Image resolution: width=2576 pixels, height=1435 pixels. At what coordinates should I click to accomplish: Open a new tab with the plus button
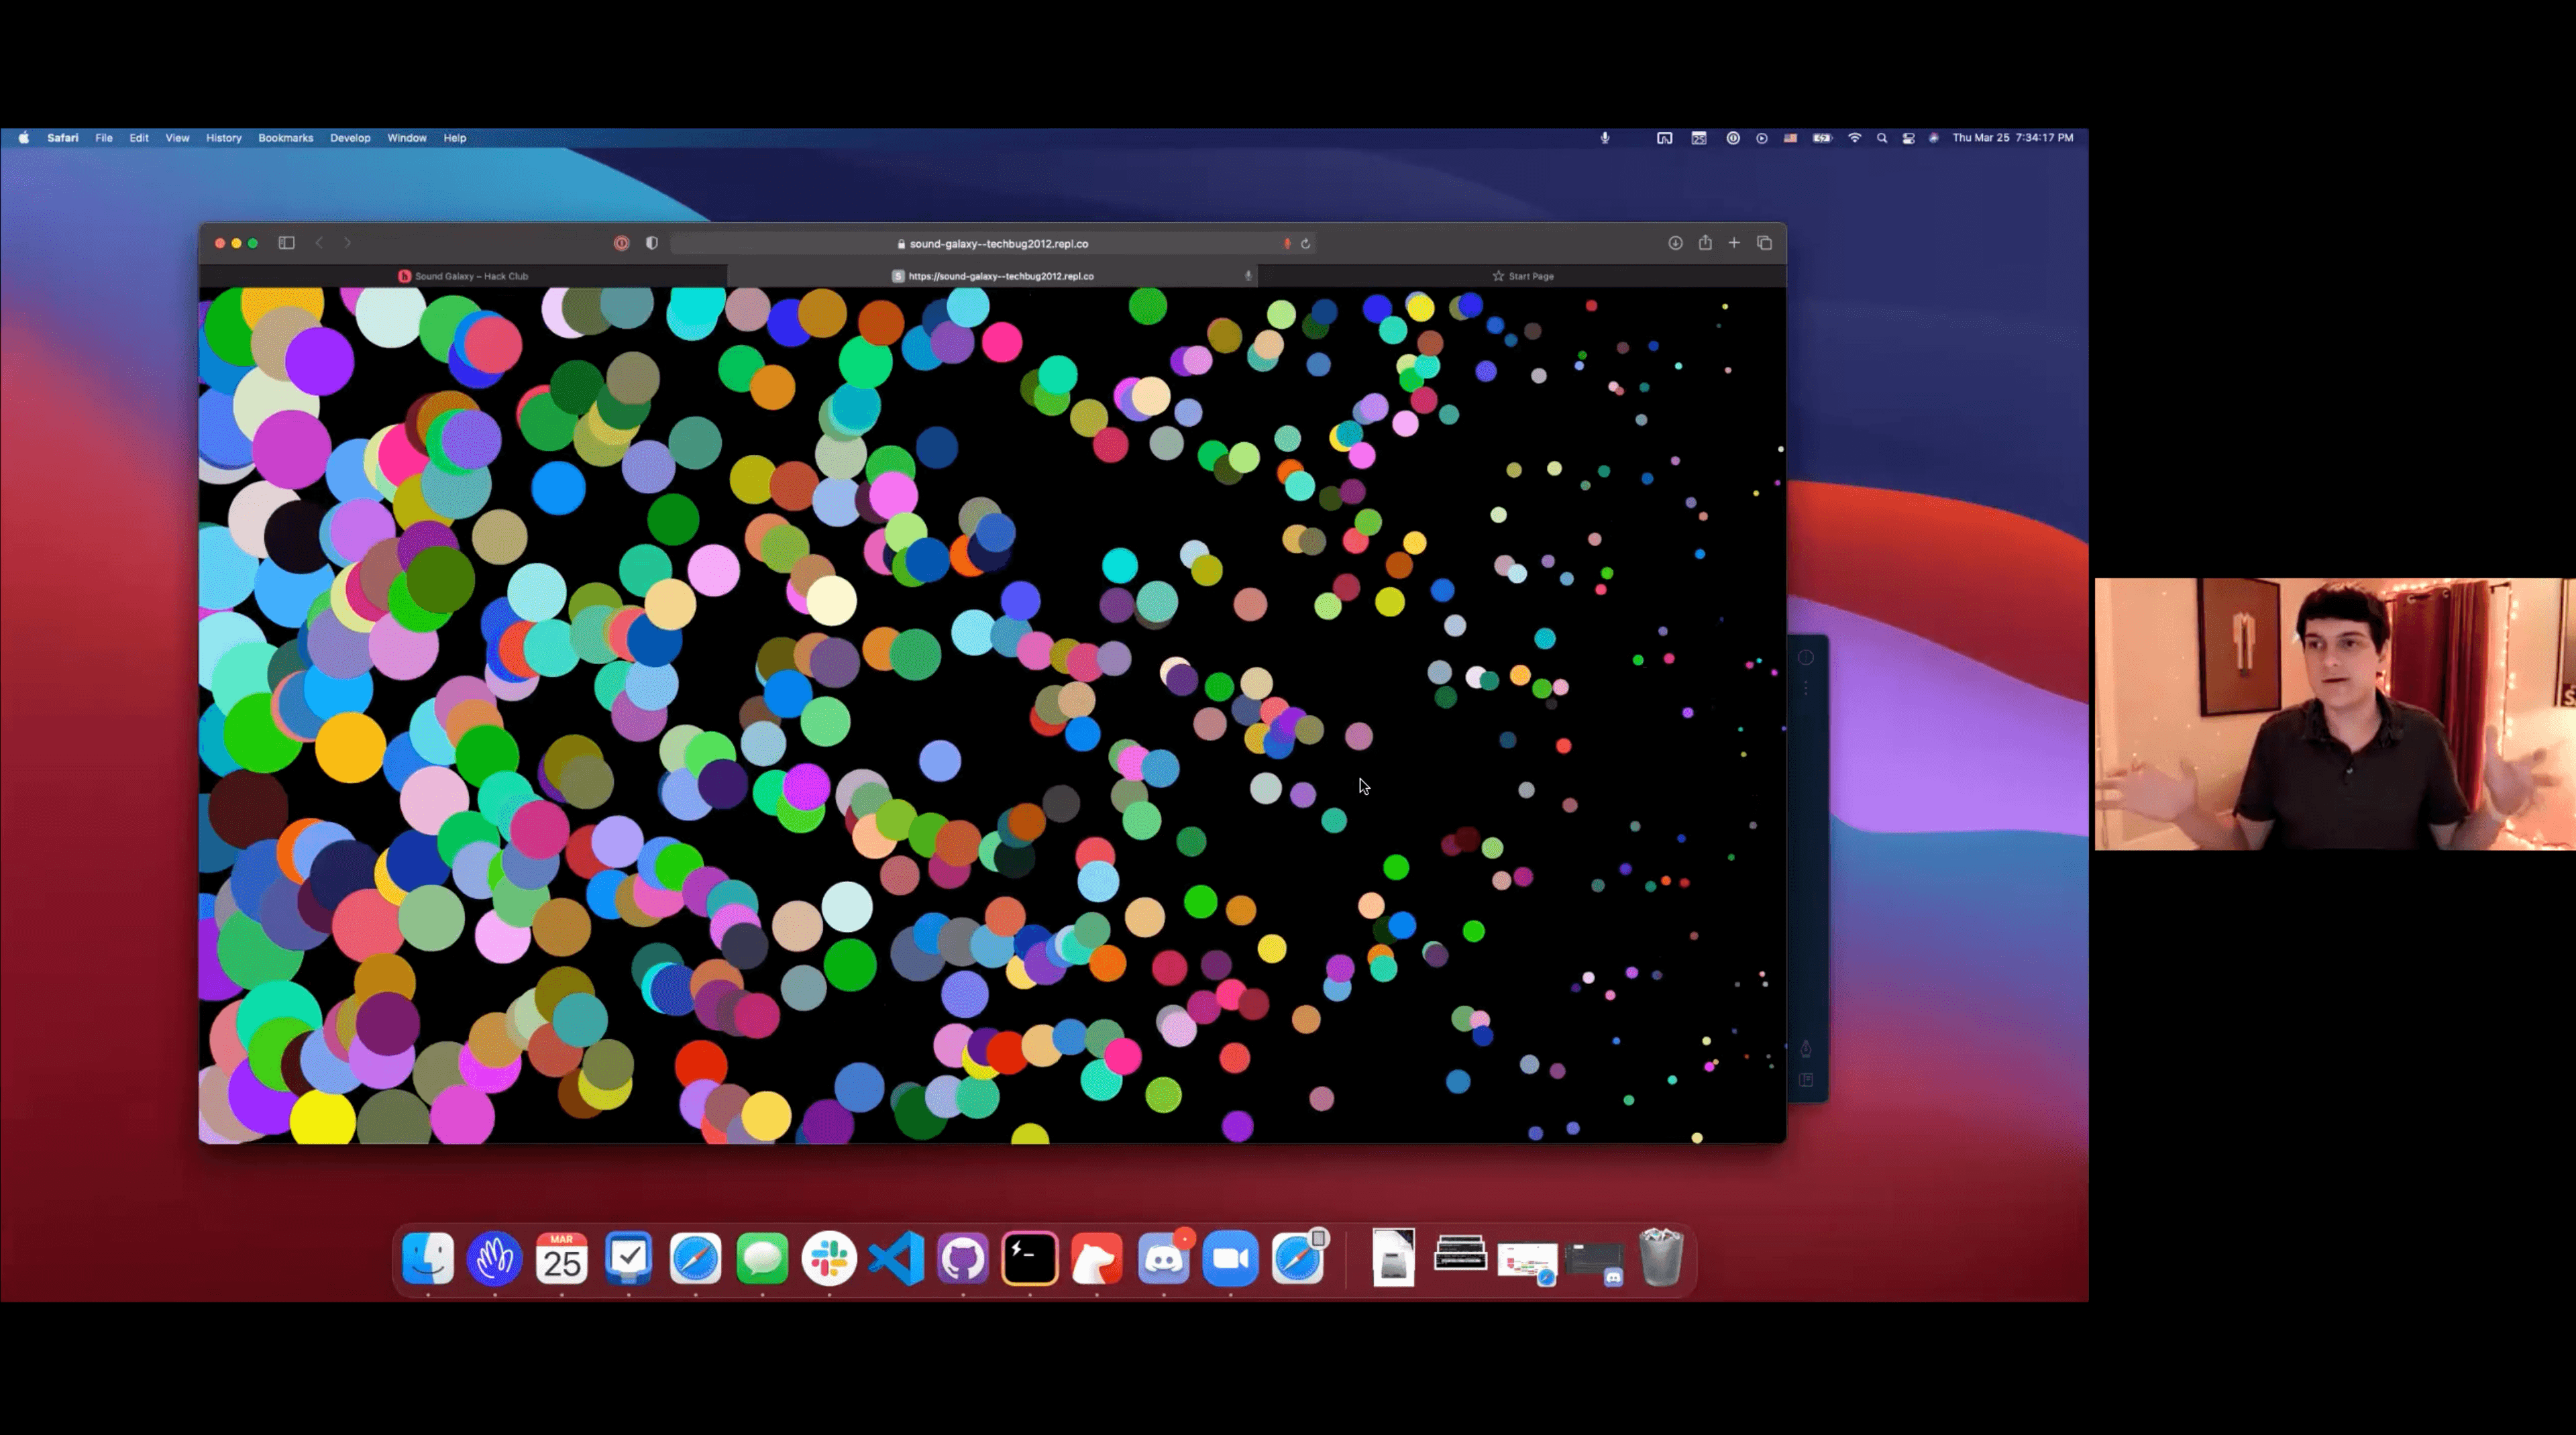1734,243
